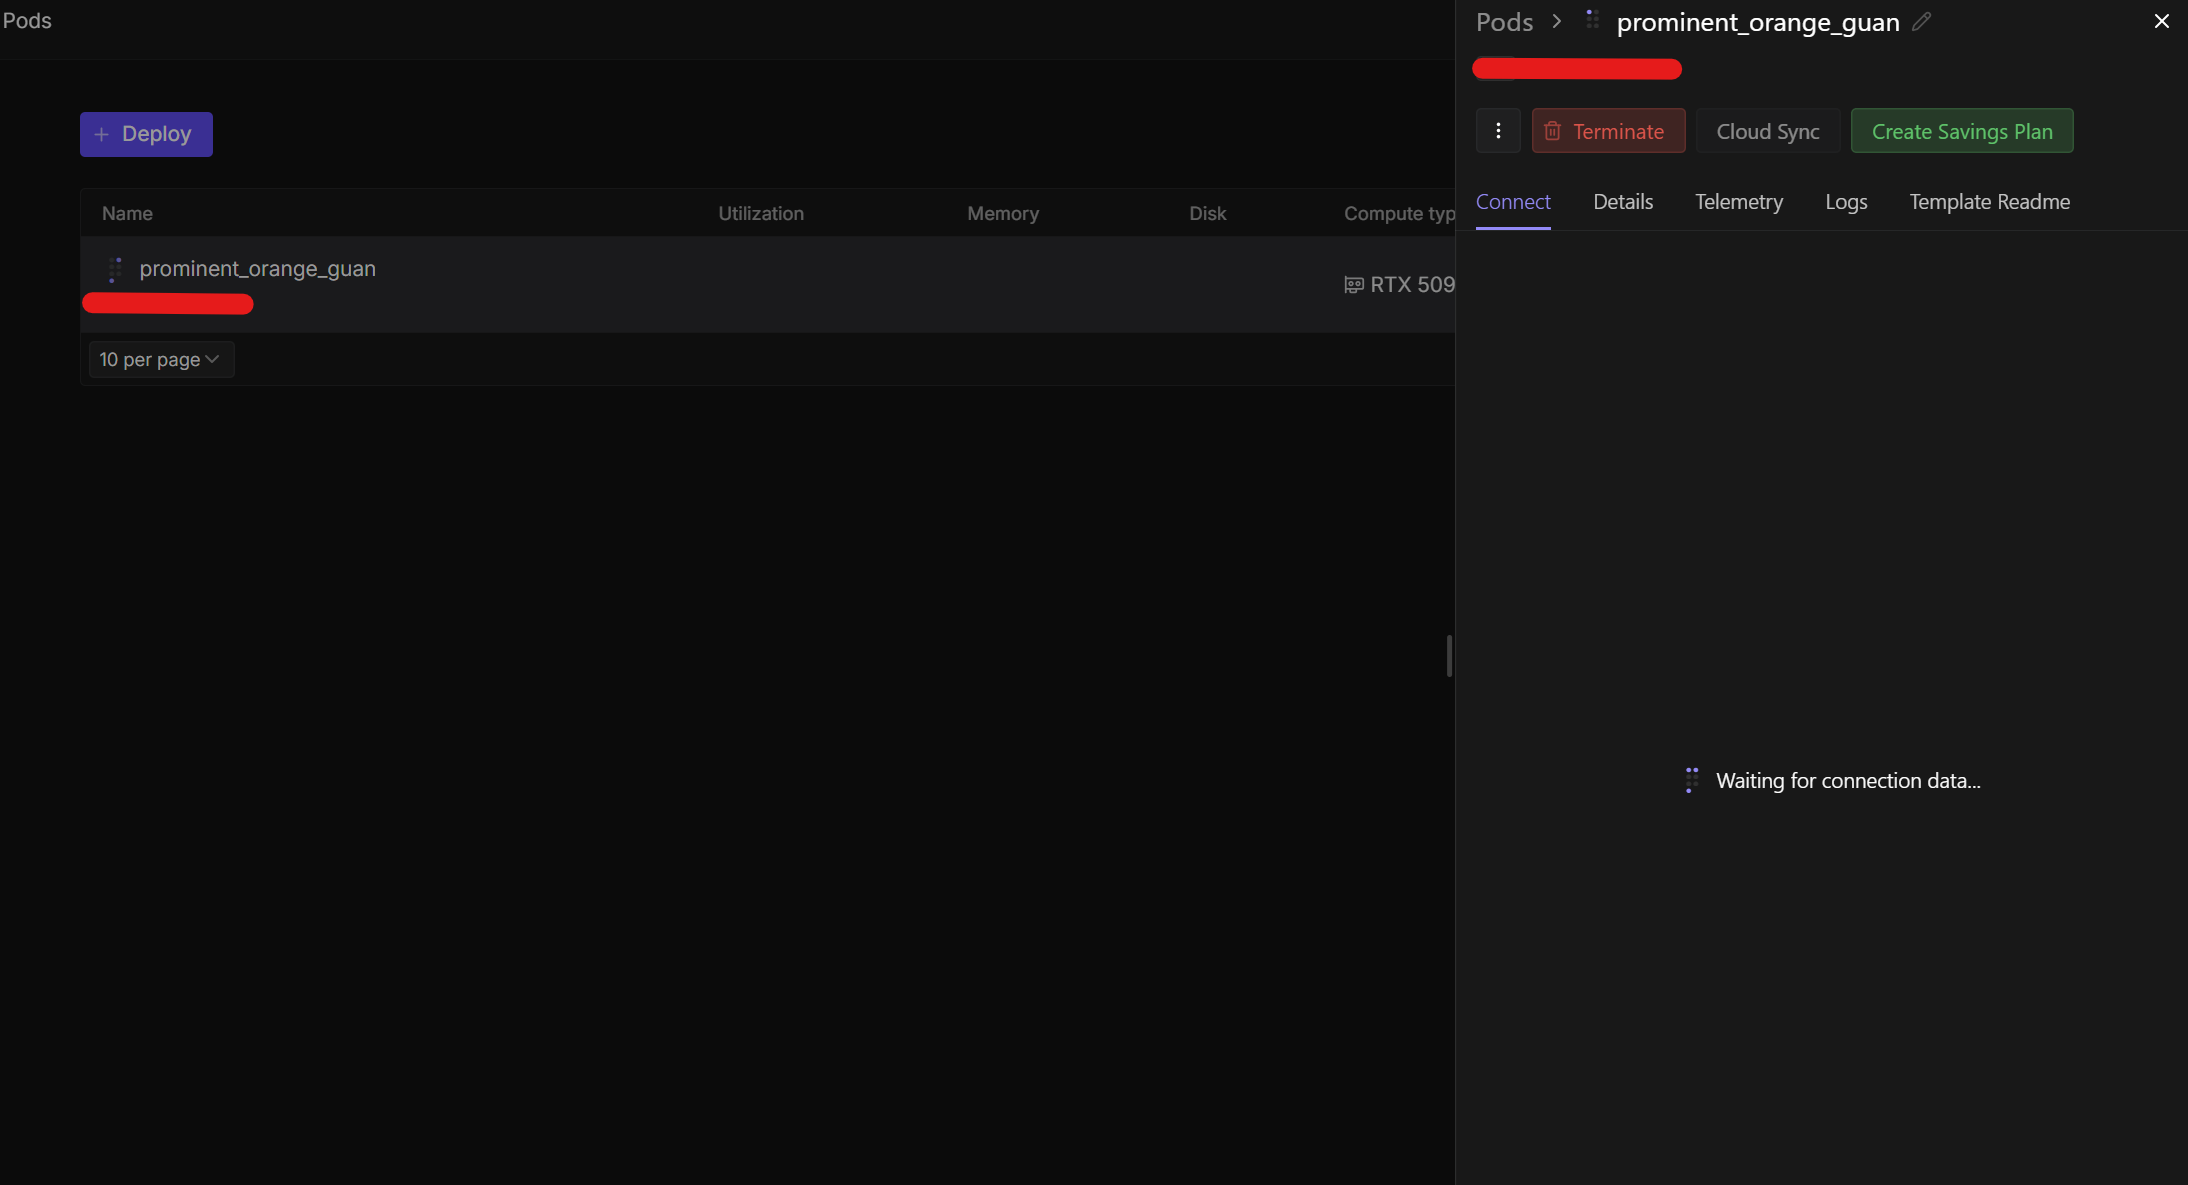2188x1185 pixels.
Task: Grab the side panel resize handle
Action: coord(1449,656)
